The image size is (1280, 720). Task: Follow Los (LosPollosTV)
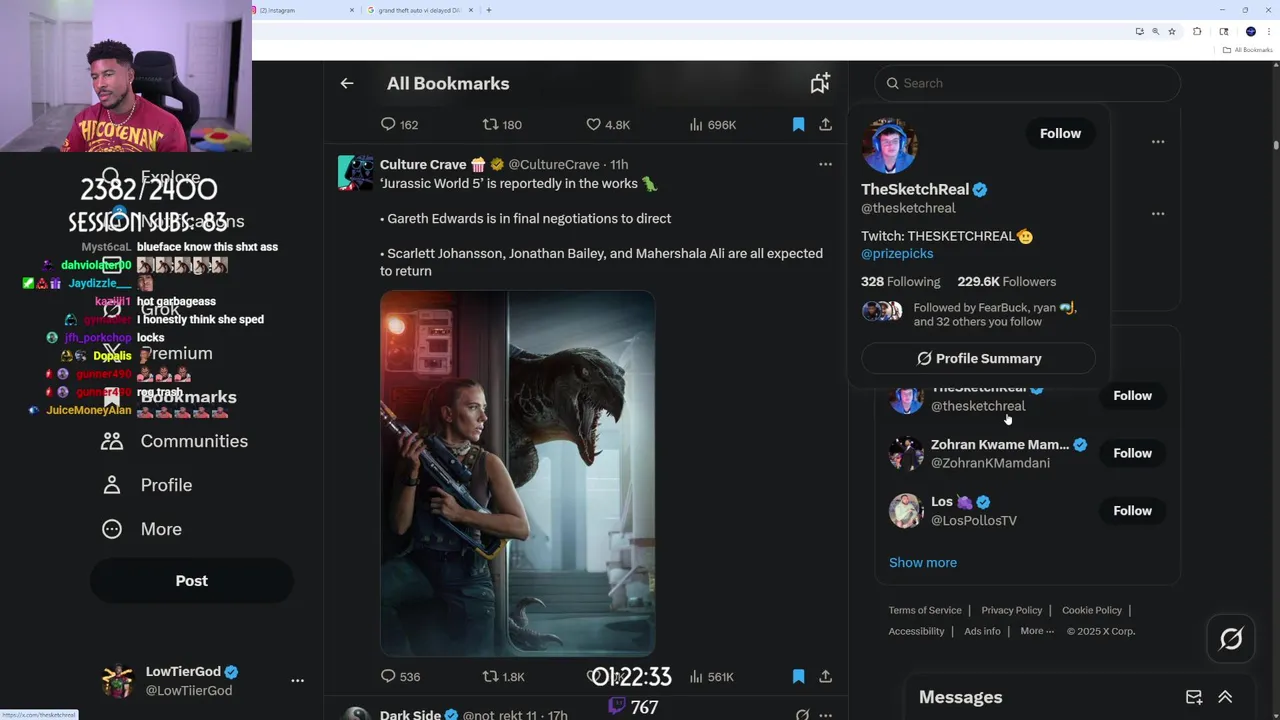point(1132,510)
